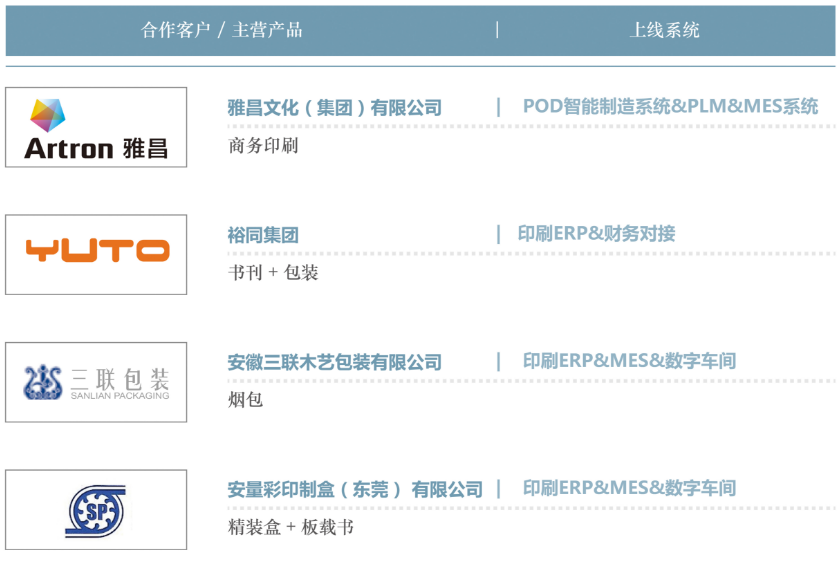Select the 印刷ERP&财务对接 system label
The image size is (838, 568).
(x=596, y=234)
